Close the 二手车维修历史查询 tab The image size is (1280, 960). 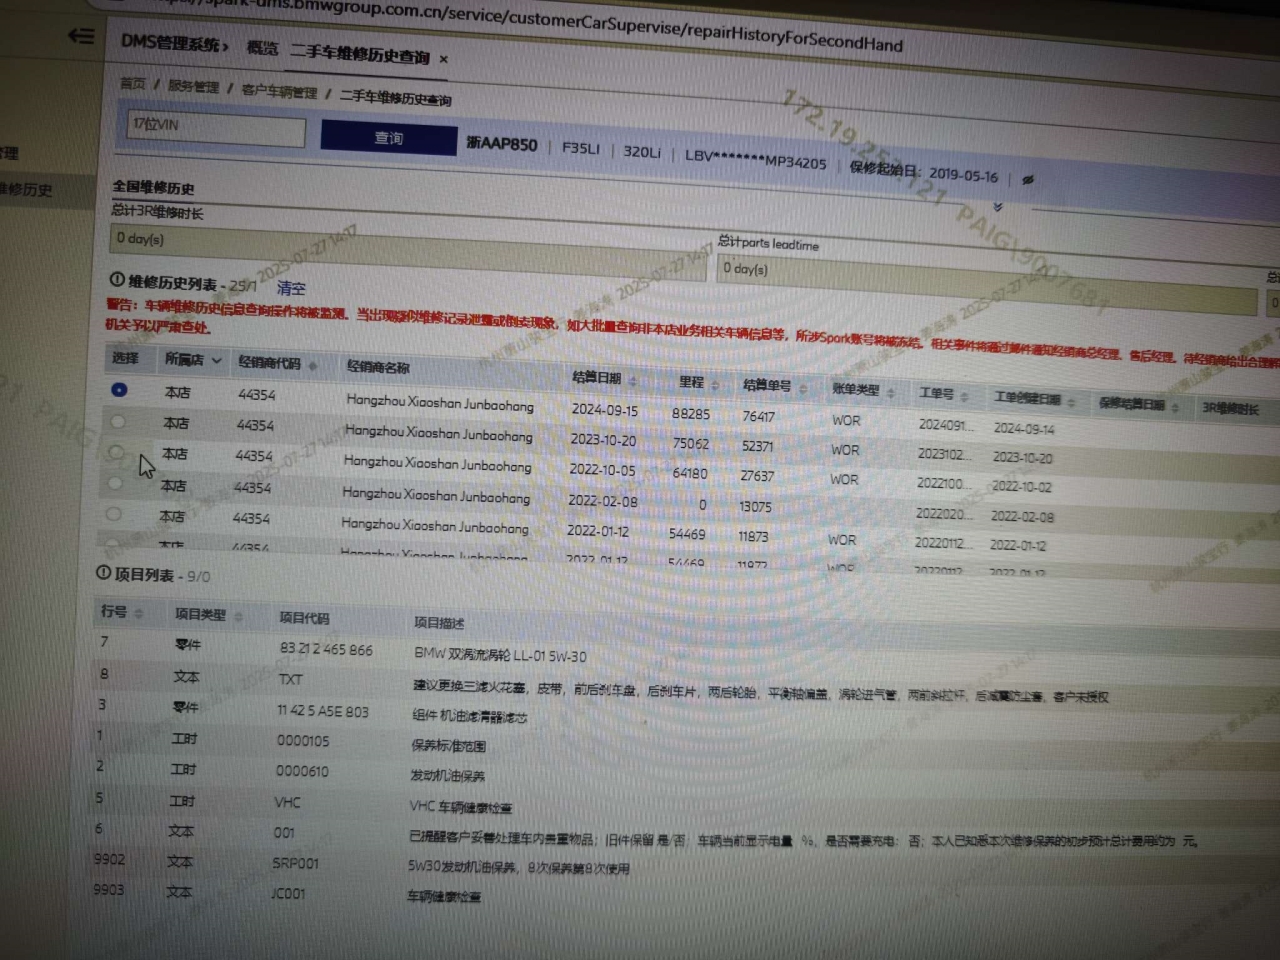[444, 60]
